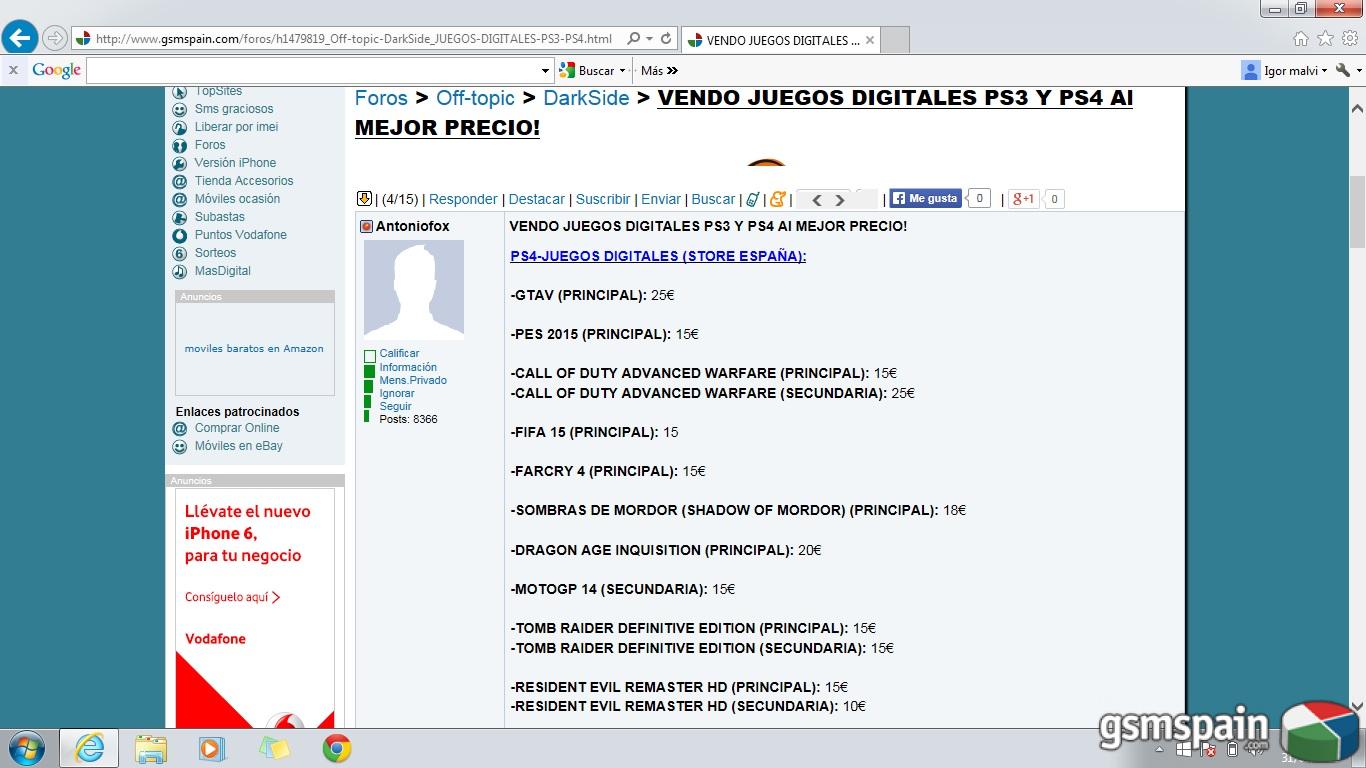Click the smiley icon beside Sms graciosos
This screenshot has height=768, width=1366.
tap(179, 109)
